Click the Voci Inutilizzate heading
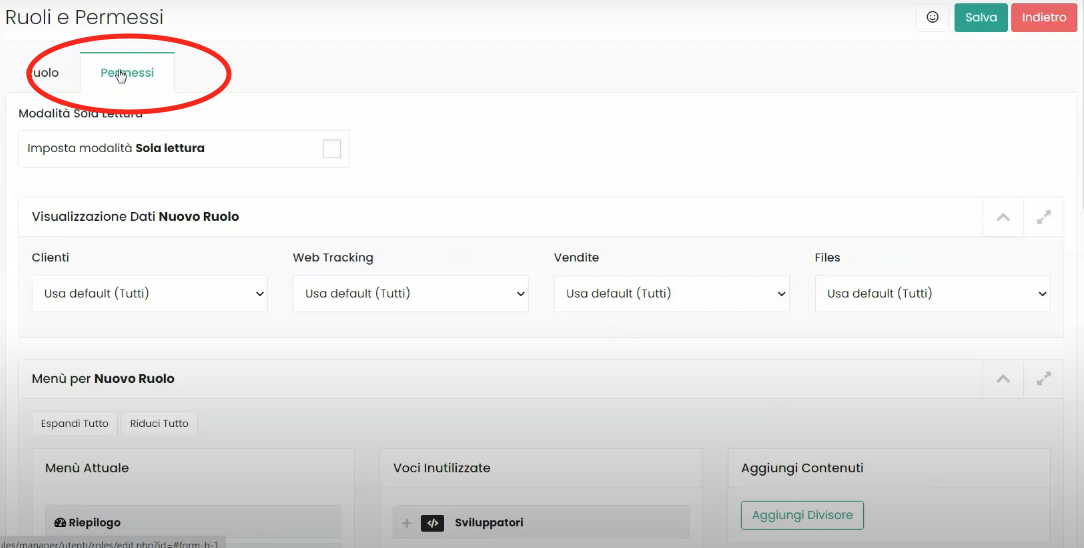Screen dimensions: 1084x548 [x=442, y=468]
